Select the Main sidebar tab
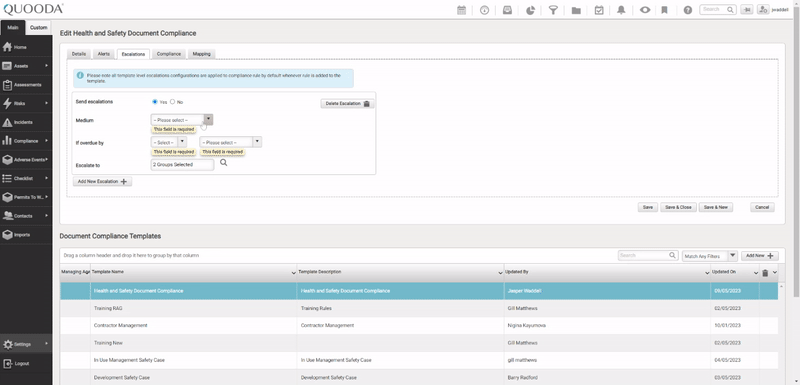Image resolution: width=800 pixels, height=385 pixels. pos(13,28)
